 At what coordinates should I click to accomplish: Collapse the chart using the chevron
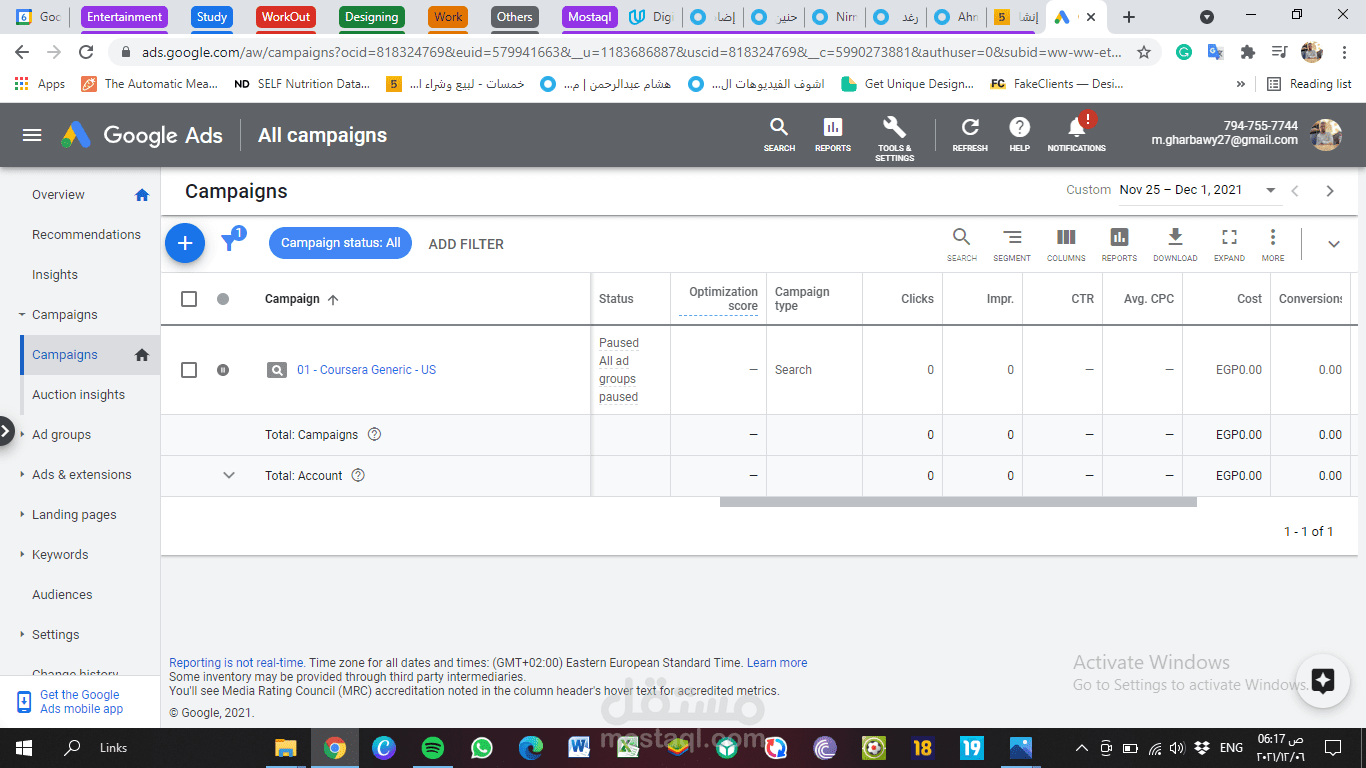tap(1333, 244)
